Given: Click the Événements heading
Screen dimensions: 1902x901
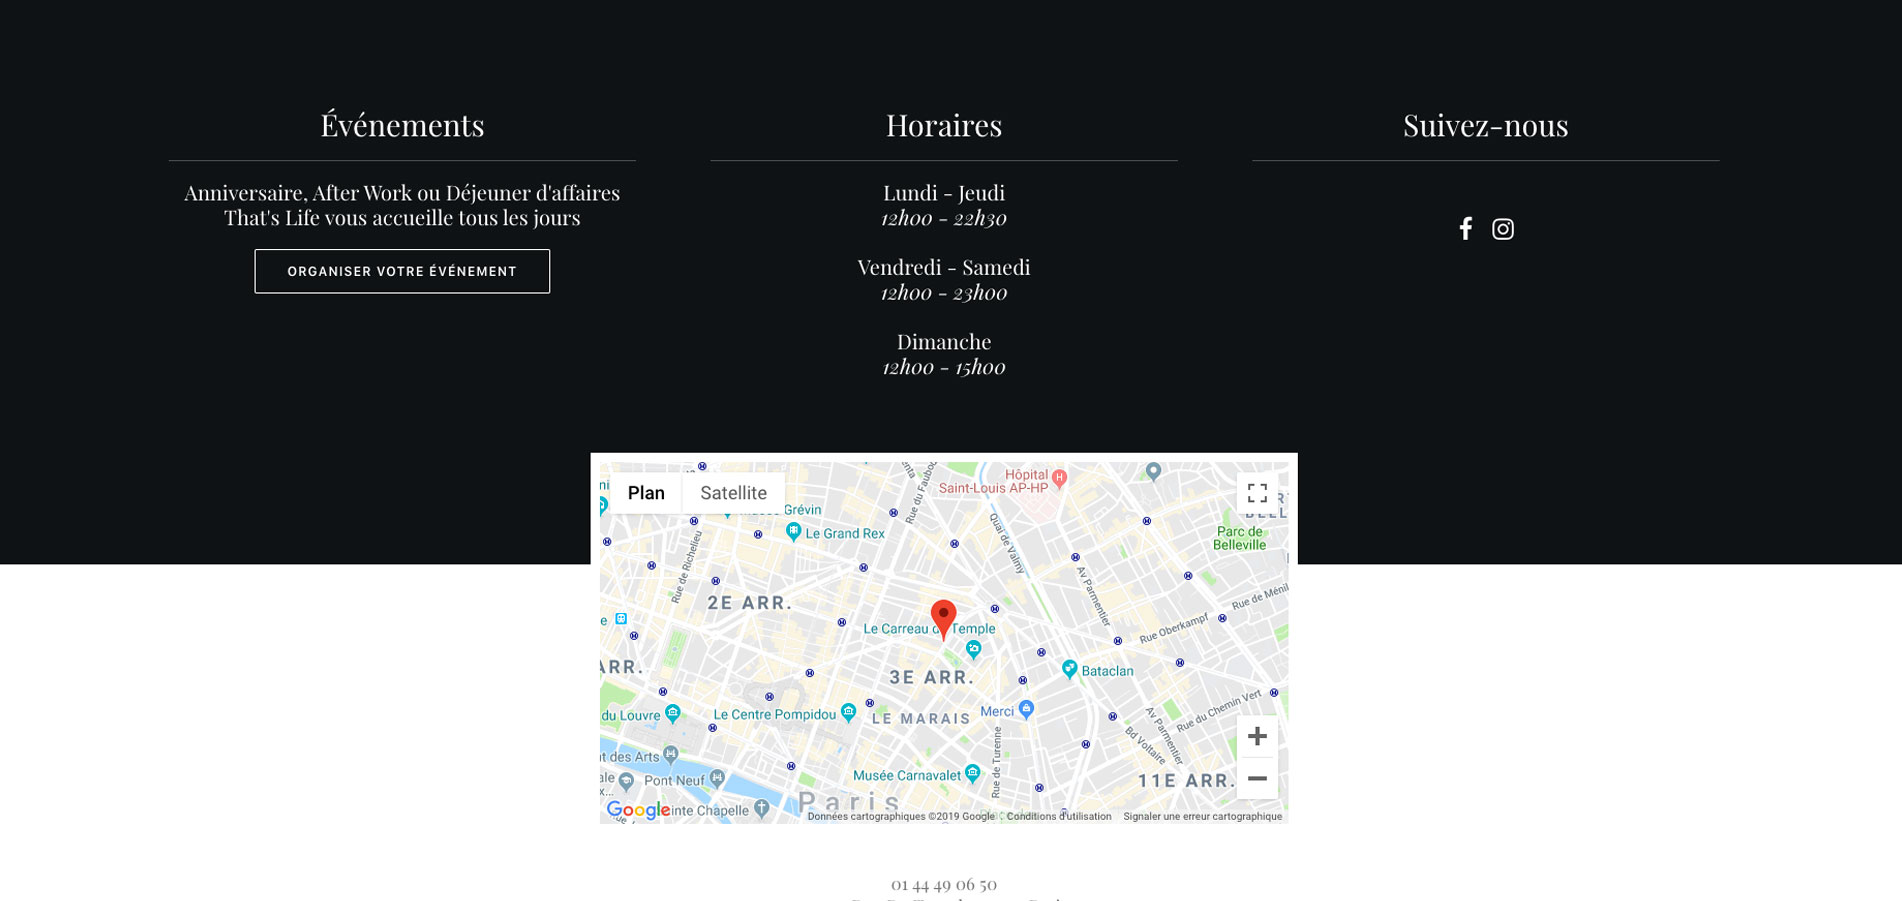Looking at the screenshot, I should 402,125.
